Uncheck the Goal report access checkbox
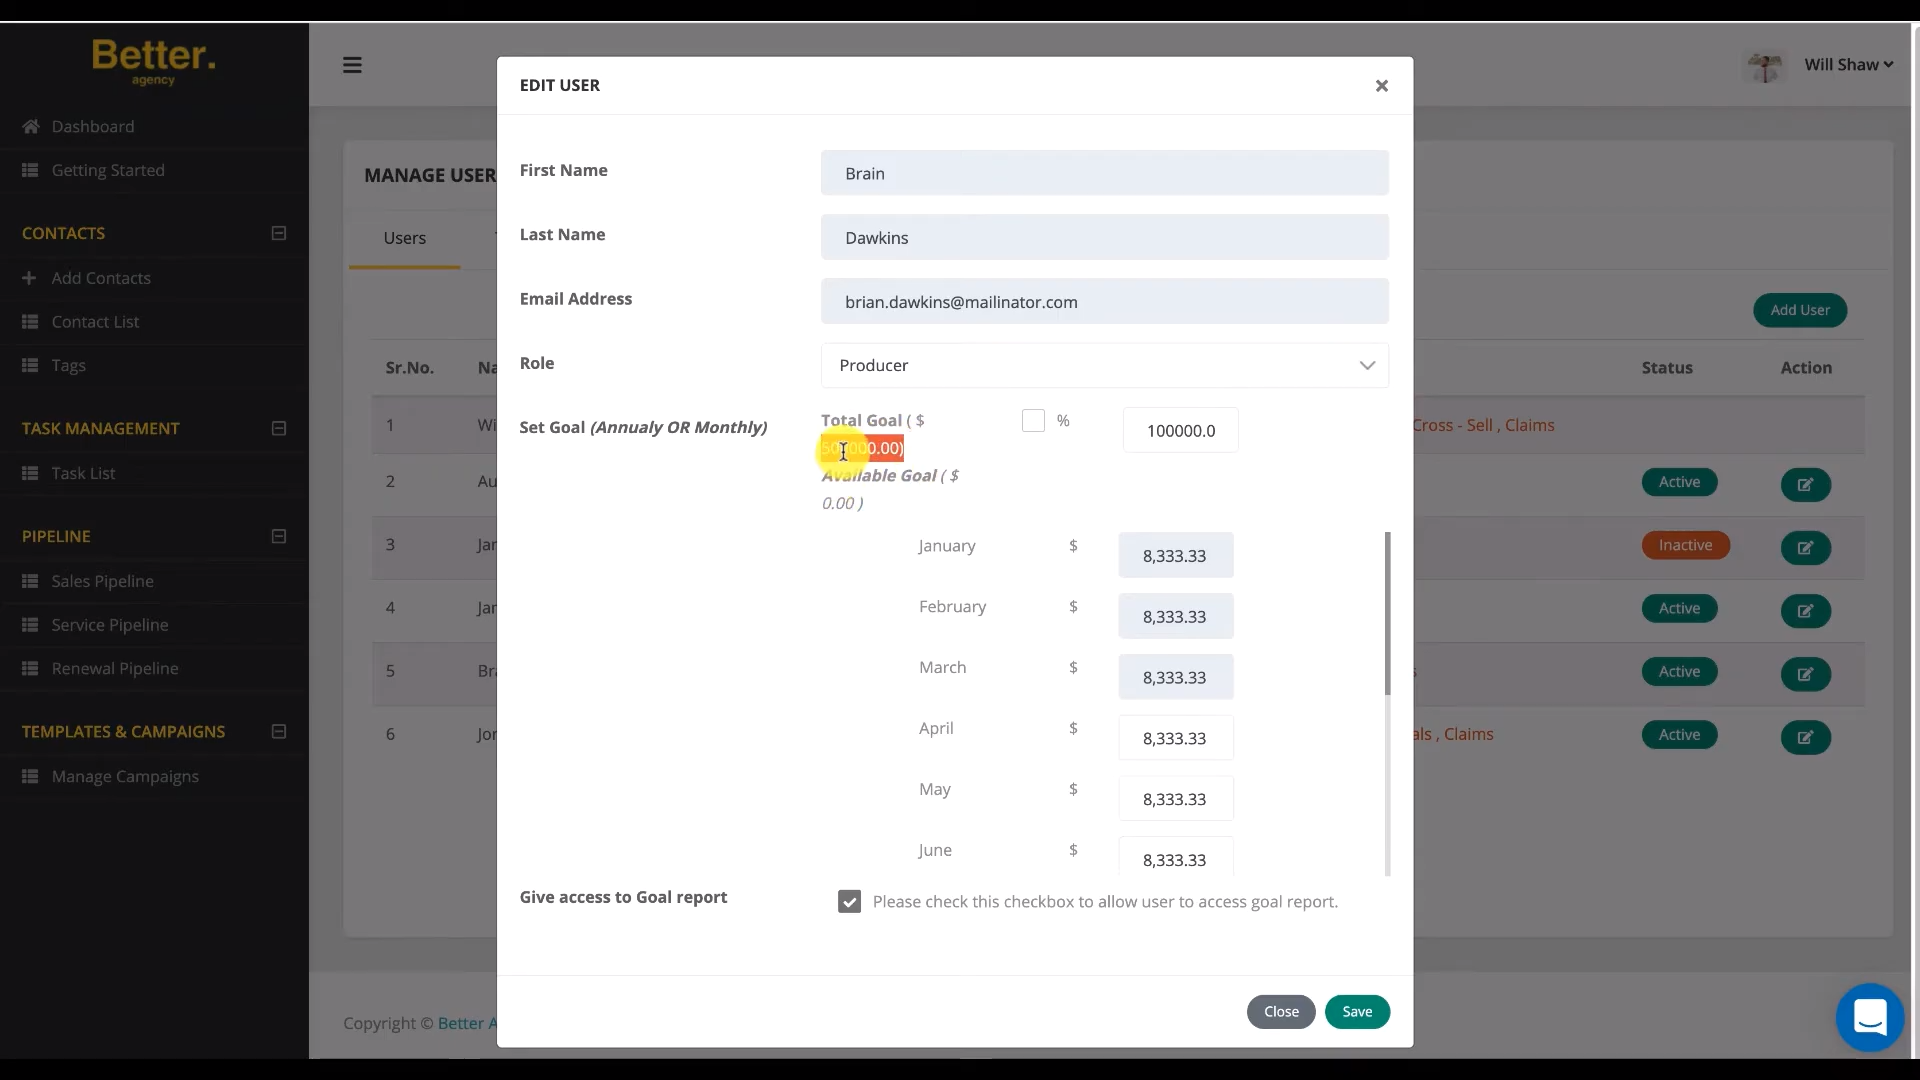Screen dimensions: 1920x1080 point(849,902)
